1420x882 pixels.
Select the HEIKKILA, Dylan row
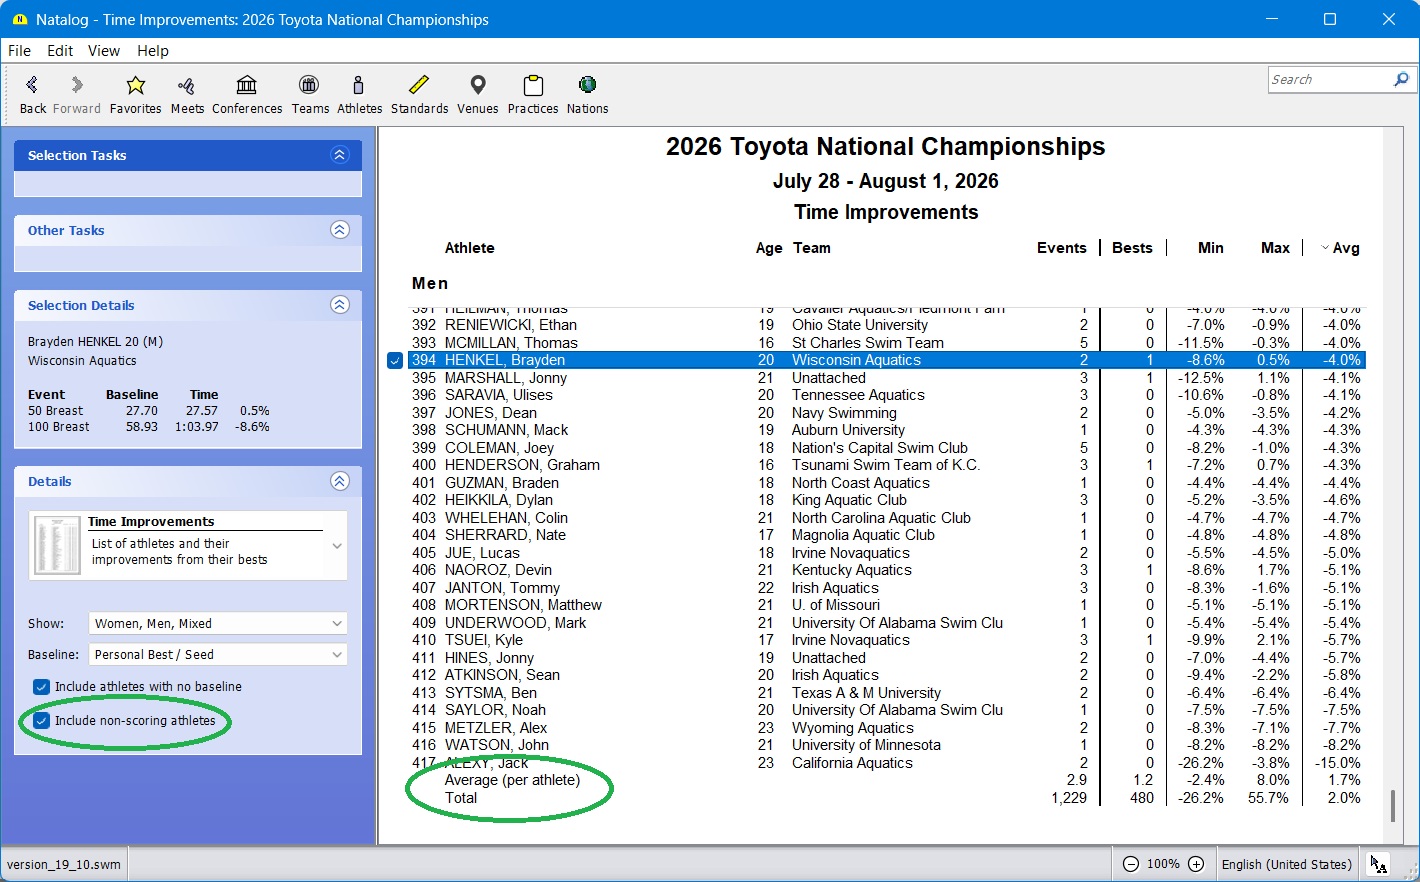pos(887,500)
